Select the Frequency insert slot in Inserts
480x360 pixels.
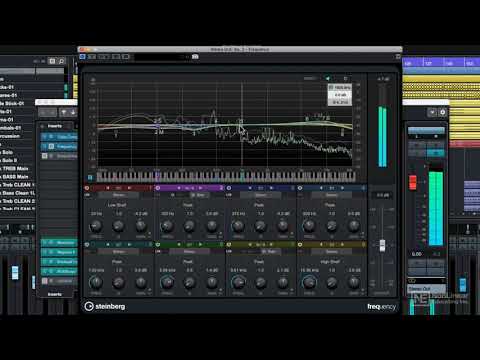tap(59, 146)
